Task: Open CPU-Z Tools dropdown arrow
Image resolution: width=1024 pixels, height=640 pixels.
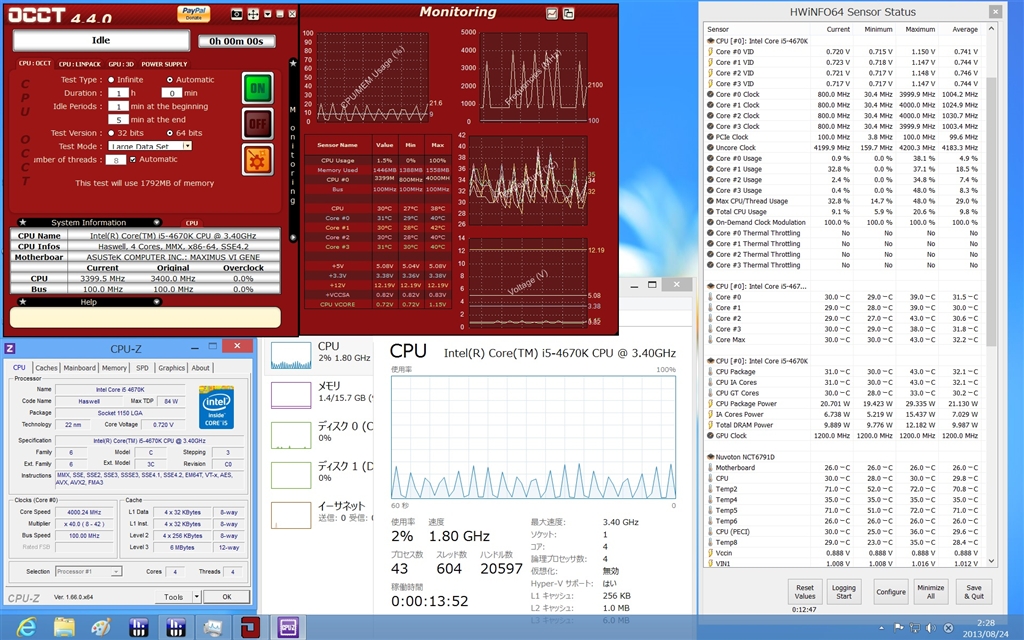Action: click(197, 596)
